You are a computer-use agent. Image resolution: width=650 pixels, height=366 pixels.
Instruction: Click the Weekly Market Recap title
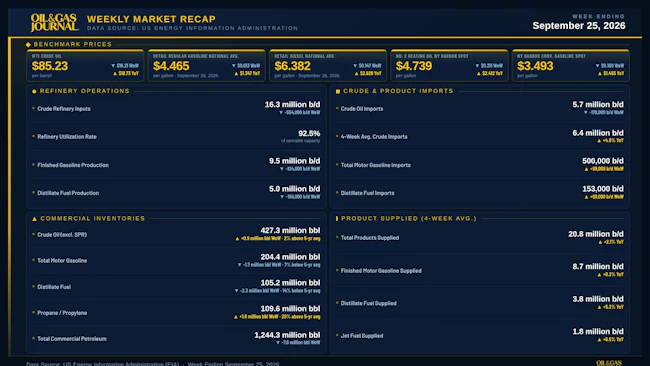click(x=151, y=19)
